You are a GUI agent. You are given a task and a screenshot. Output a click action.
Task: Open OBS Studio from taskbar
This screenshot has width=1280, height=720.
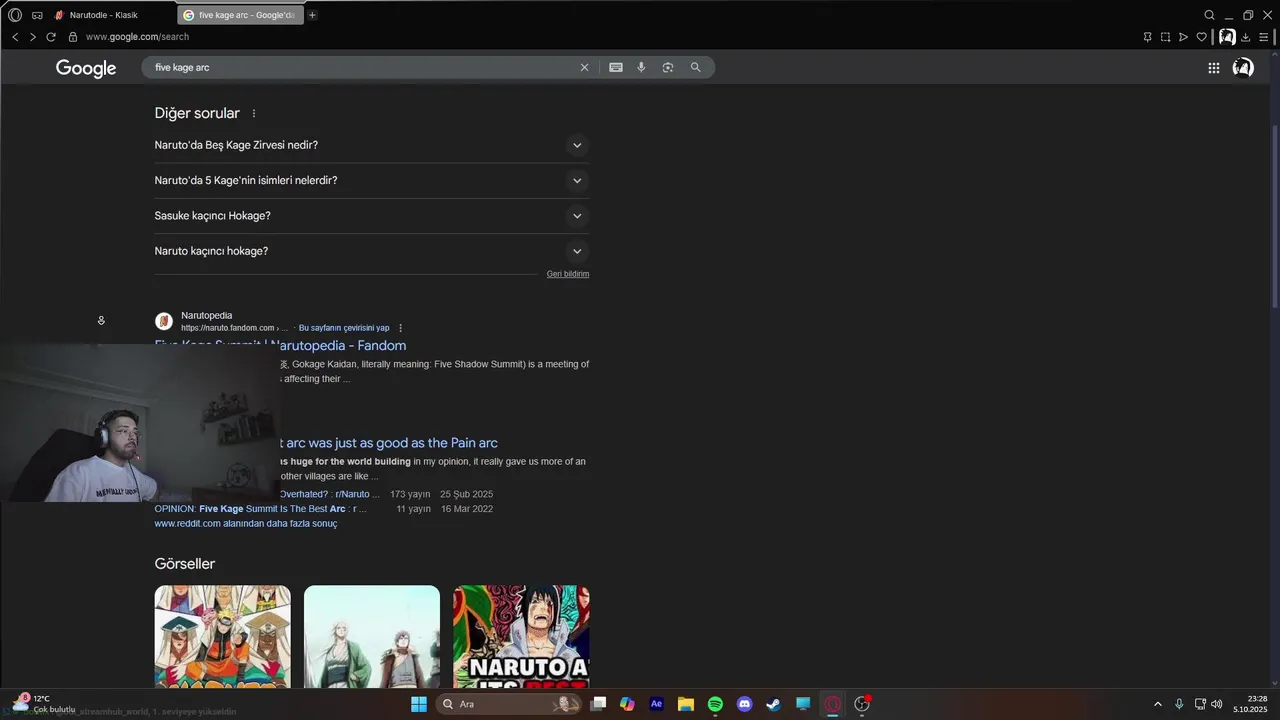coord(862,704)
